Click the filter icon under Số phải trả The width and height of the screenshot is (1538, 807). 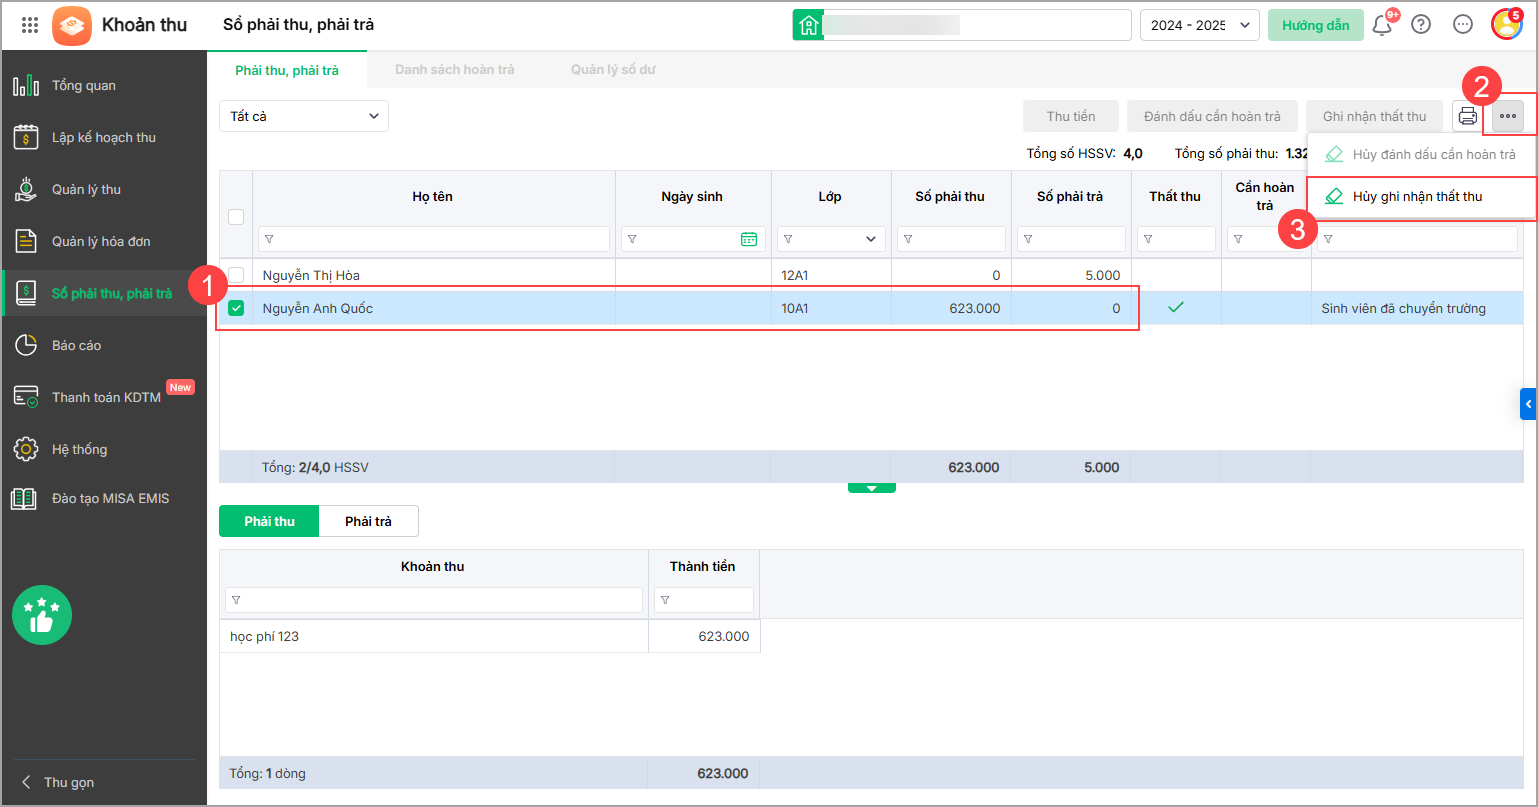pyautogui.click(x=1027, y=239)
